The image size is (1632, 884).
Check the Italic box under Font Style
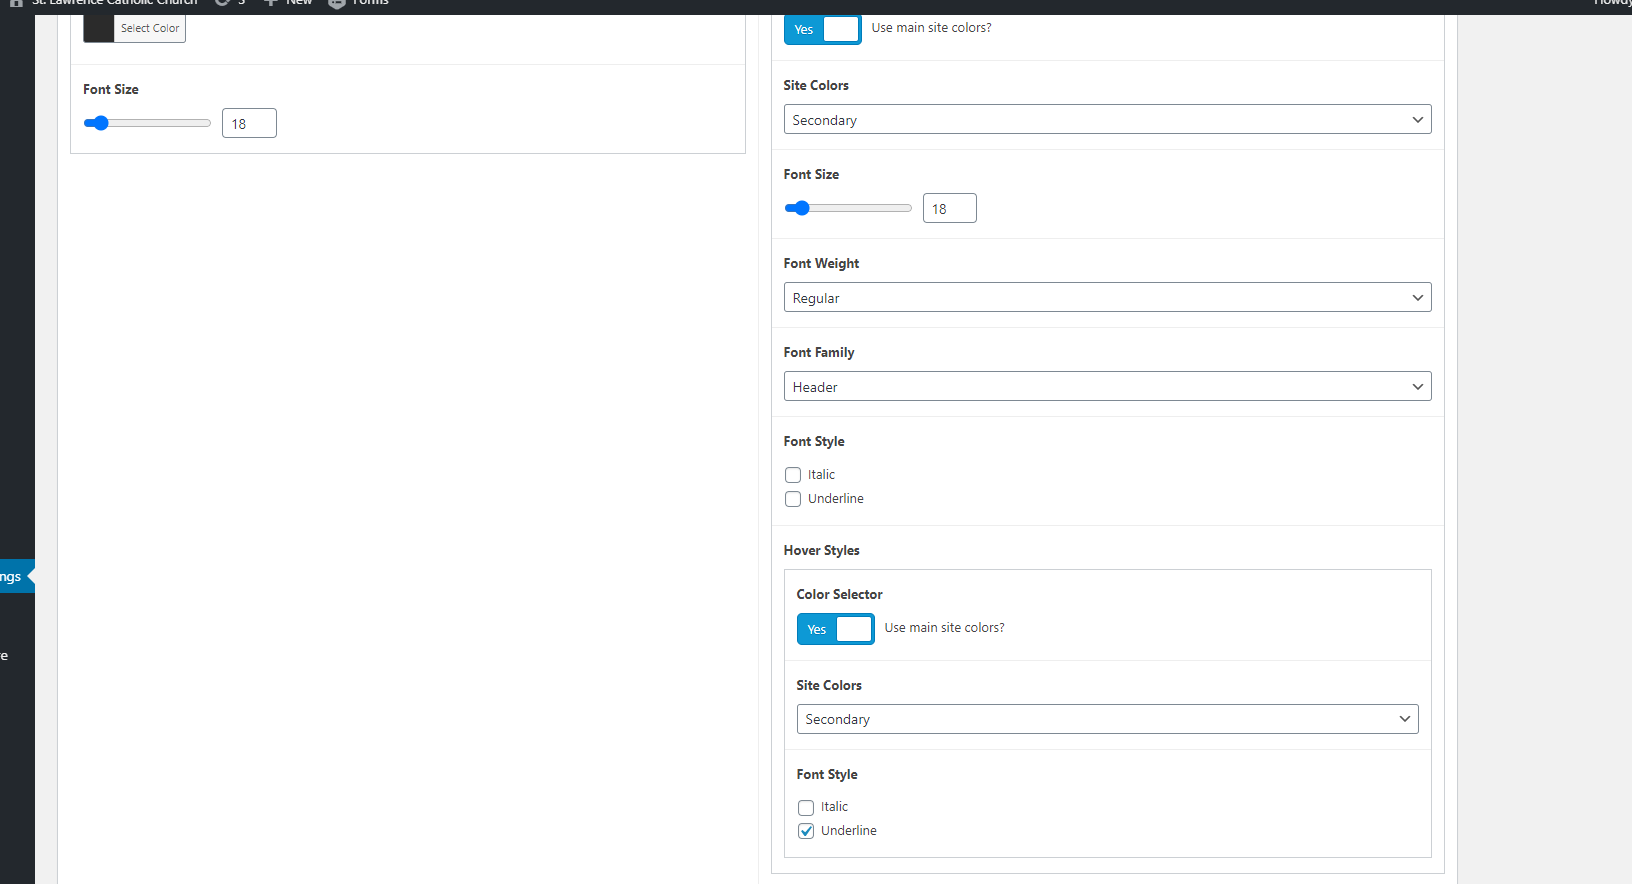[793, 475]
